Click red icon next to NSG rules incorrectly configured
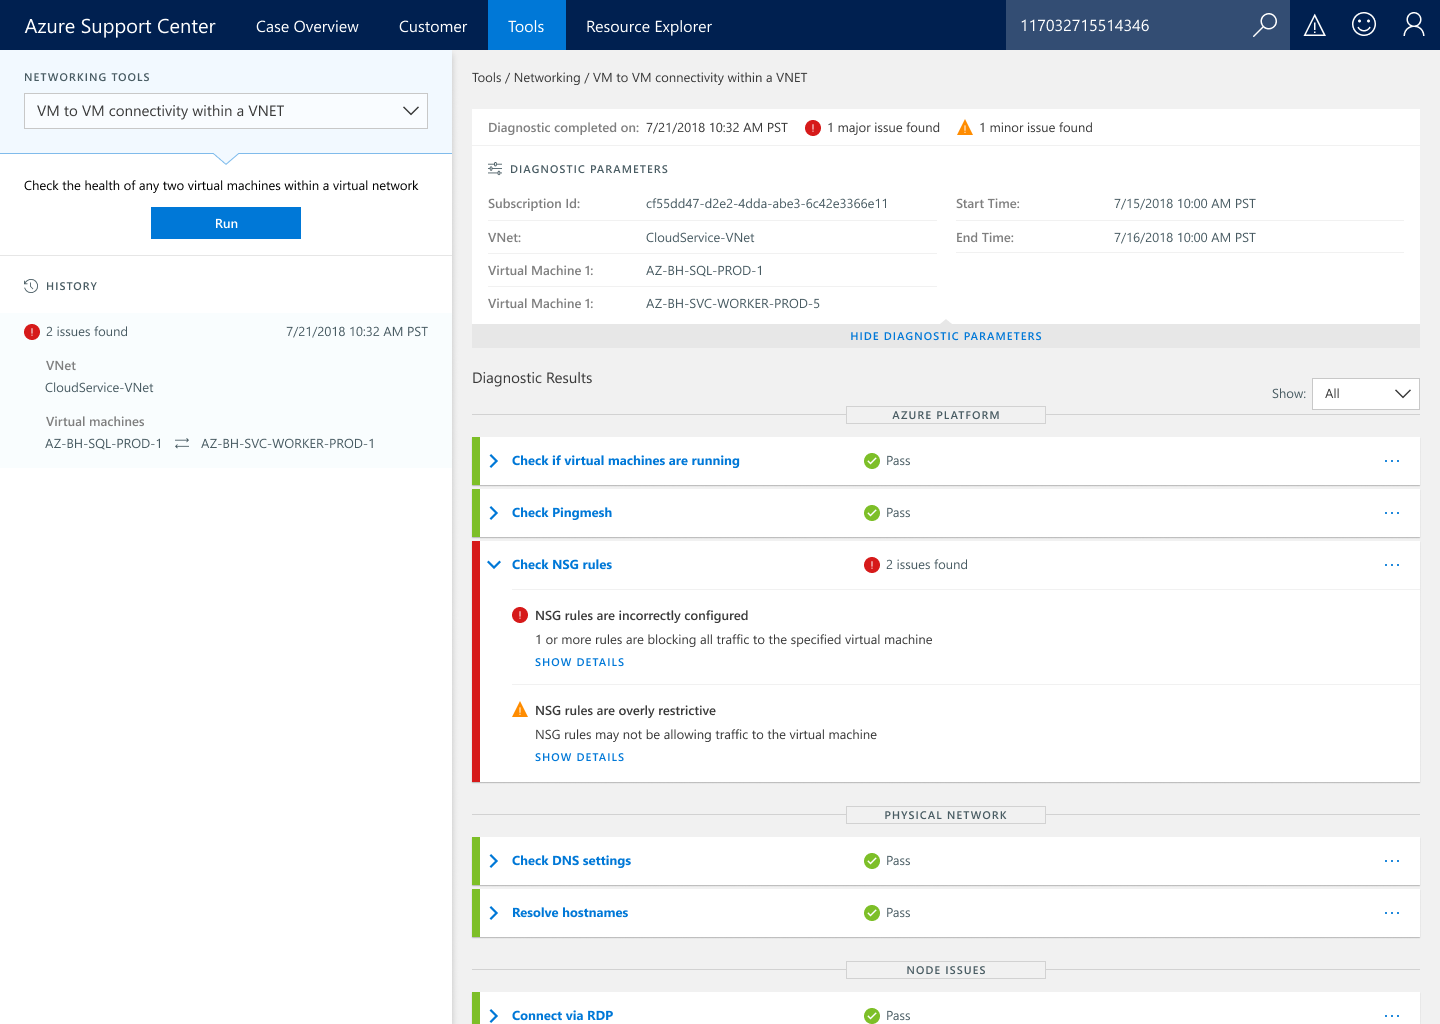 point(520,615)
